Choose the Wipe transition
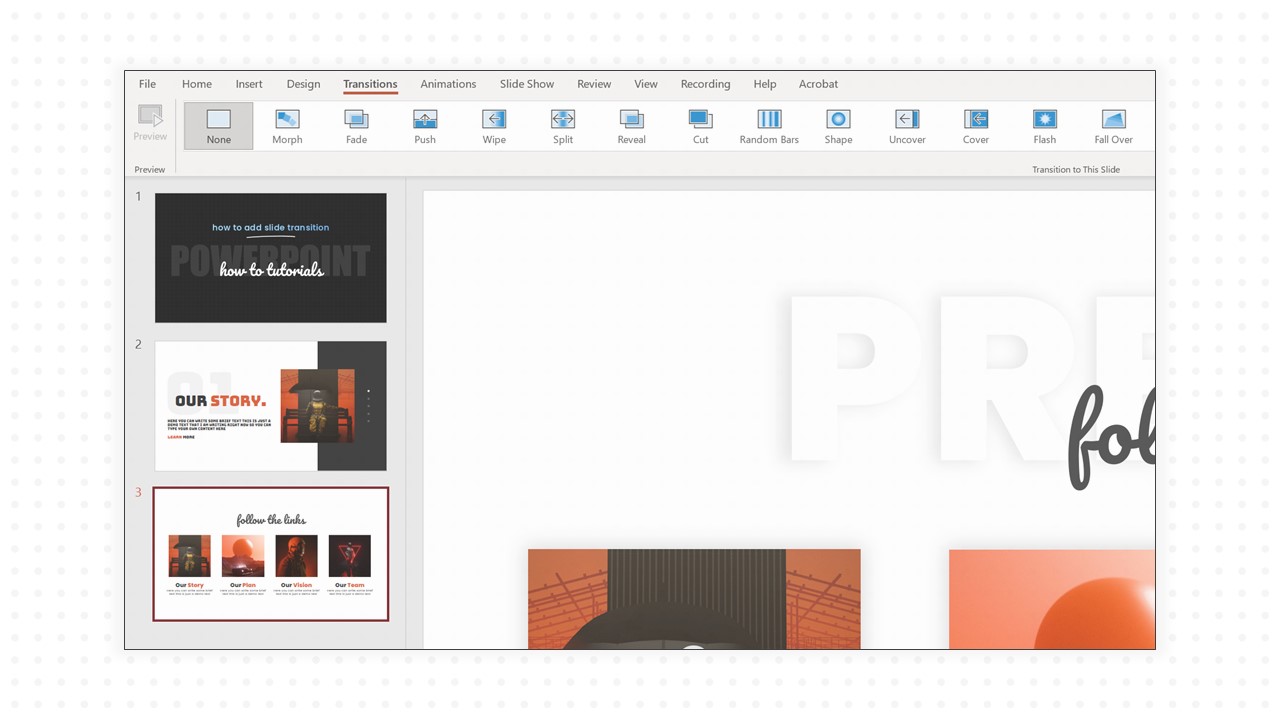Viewport: 1280px width, 720px height. [493, 124]
